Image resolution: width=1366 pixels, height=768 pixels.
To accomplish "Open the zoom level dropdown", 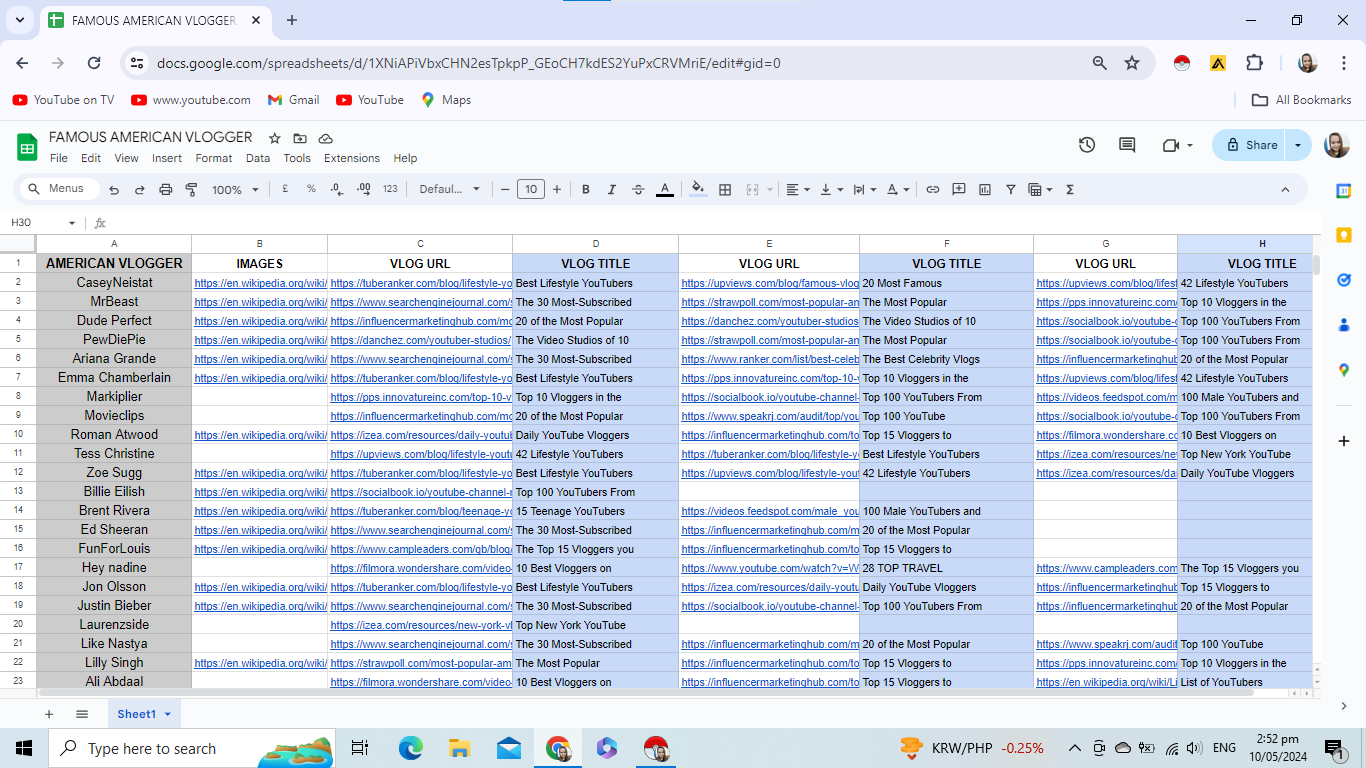I will click(235, 189).
